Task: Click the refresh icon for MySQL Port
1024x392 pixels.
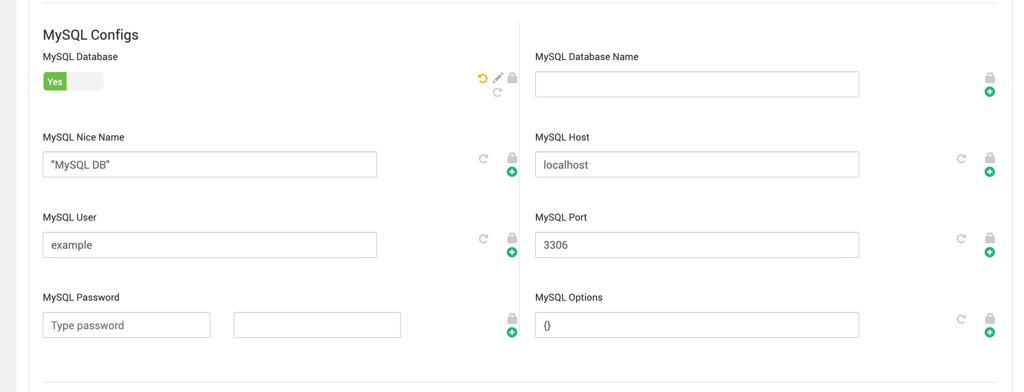Action: 961,238
